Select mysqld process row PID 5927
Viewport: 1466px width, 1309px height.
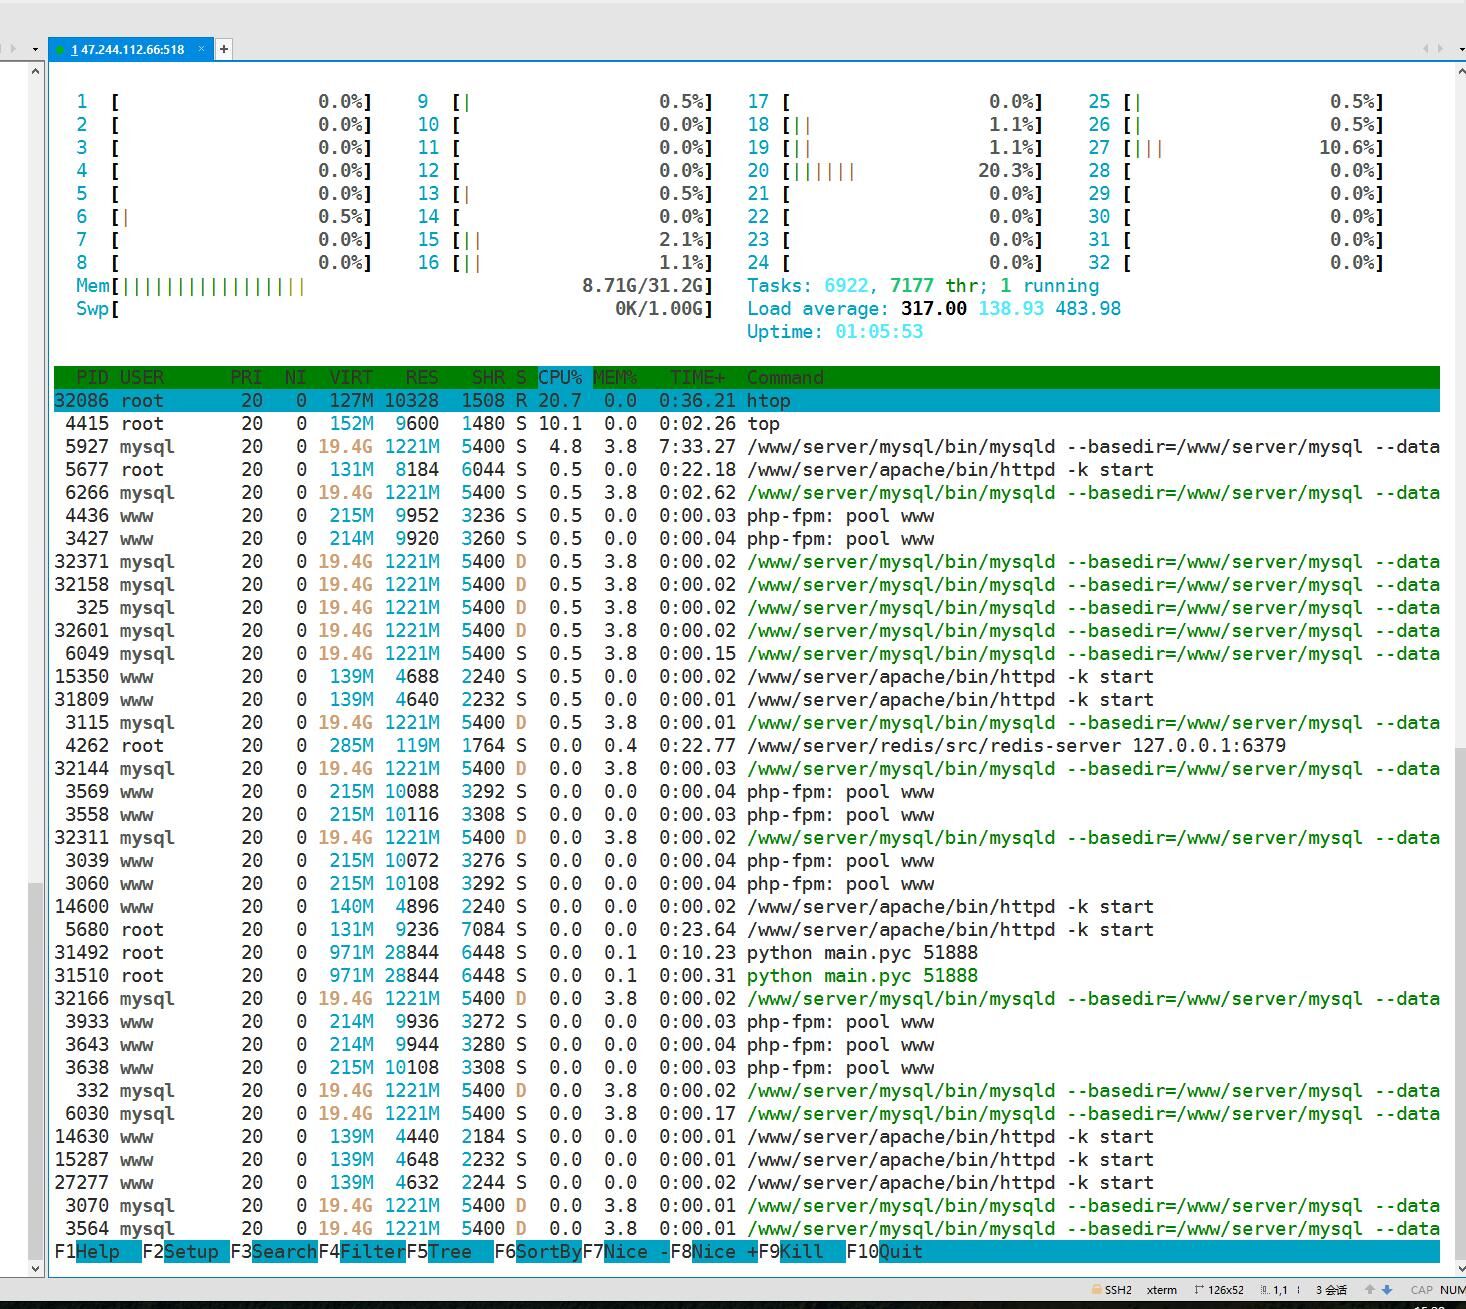tap(747, 447)
